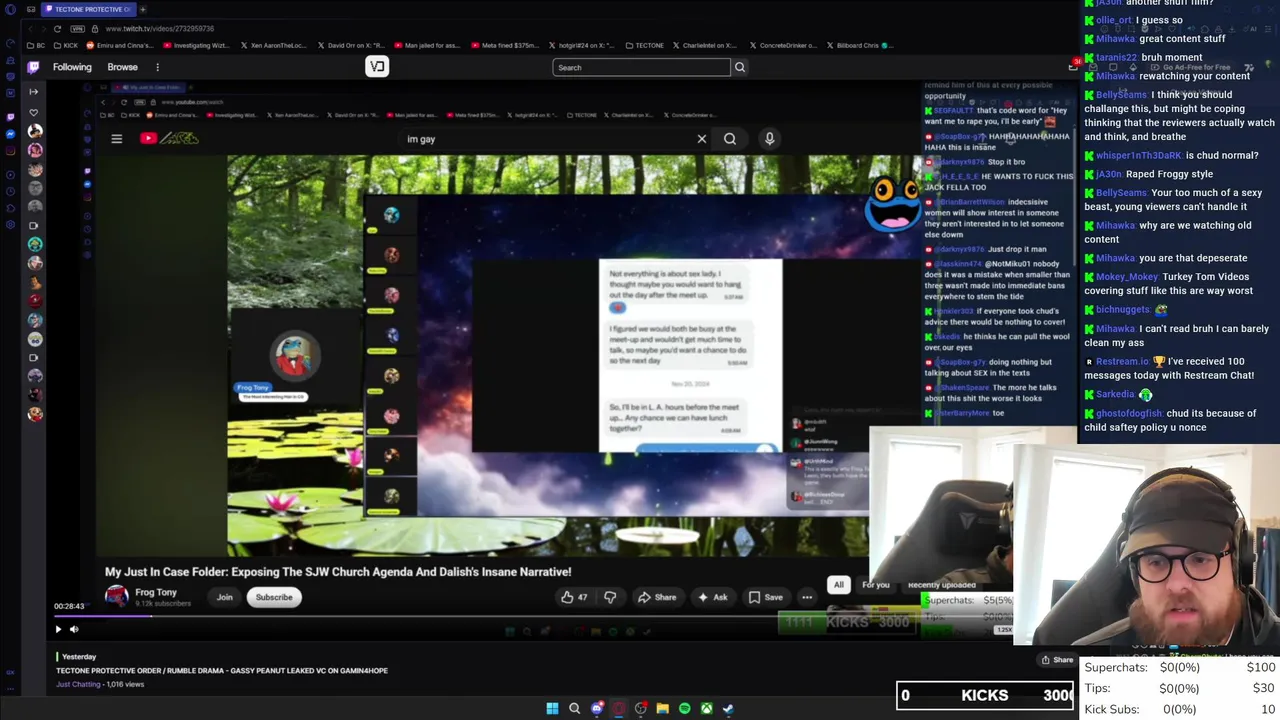Open the BC bookmarks folder

point(35,45)
